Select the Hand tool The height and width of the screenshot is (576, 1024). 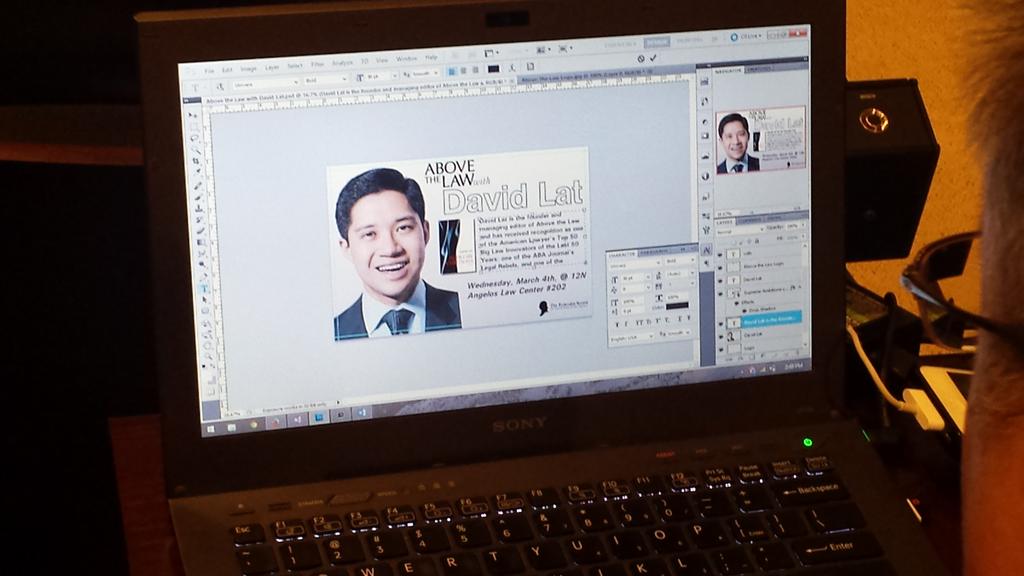[207, 344]
